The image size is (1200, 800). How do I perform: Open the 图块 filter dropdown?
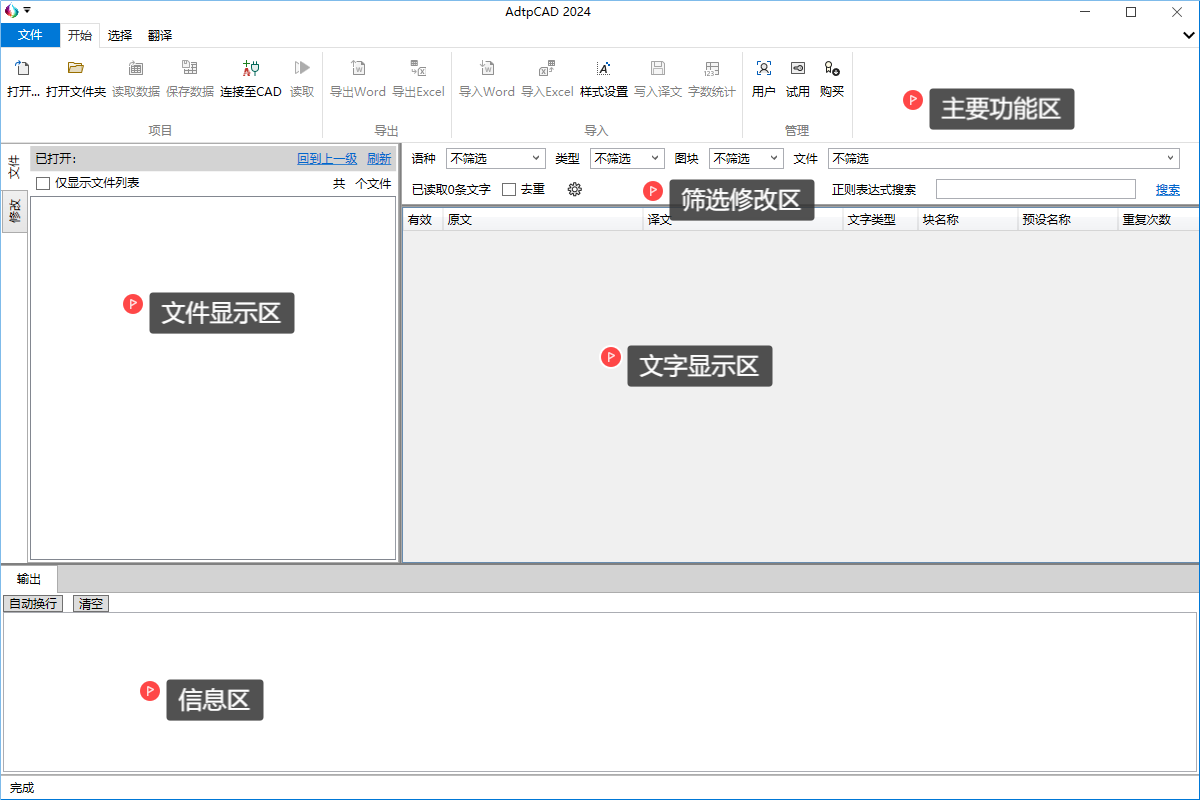point(746,158)
